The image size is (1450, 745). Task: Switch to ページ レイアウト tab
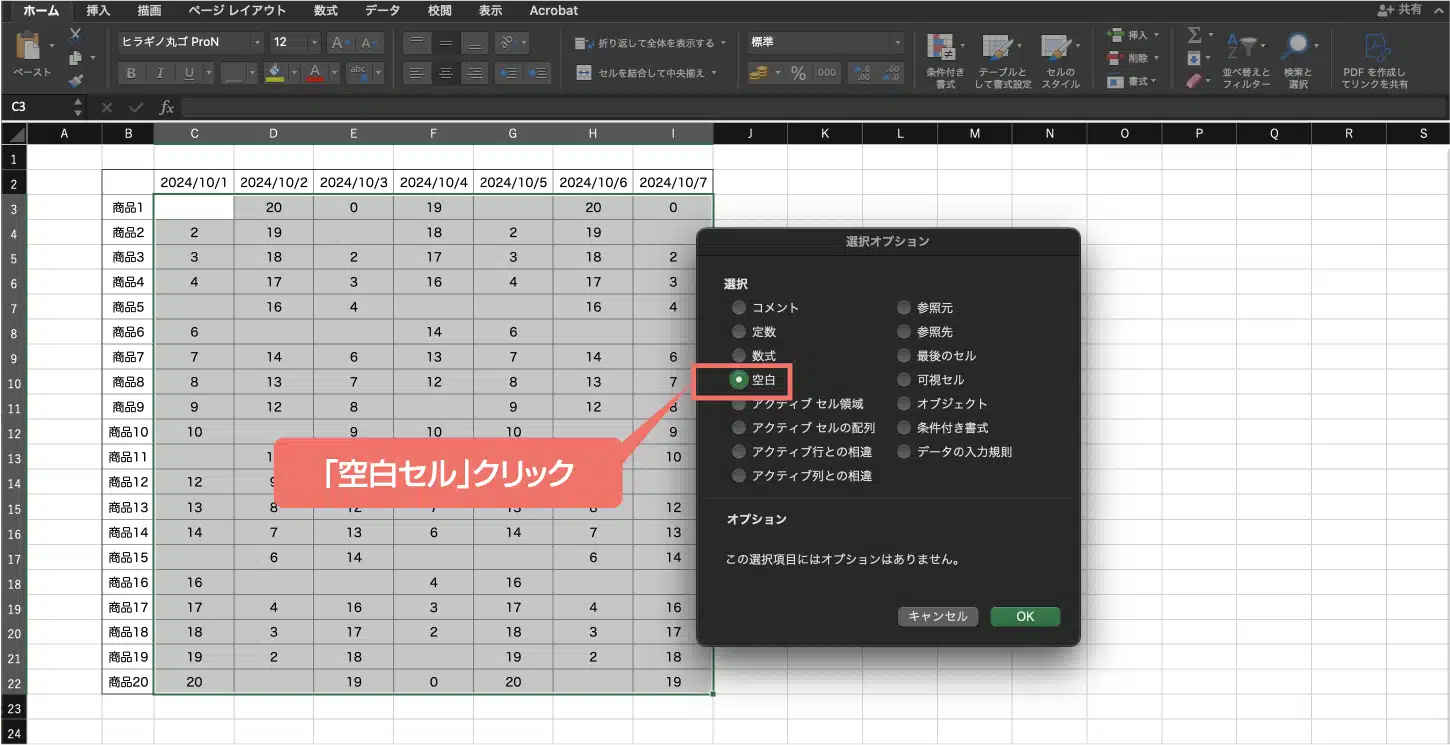(238, 10)
